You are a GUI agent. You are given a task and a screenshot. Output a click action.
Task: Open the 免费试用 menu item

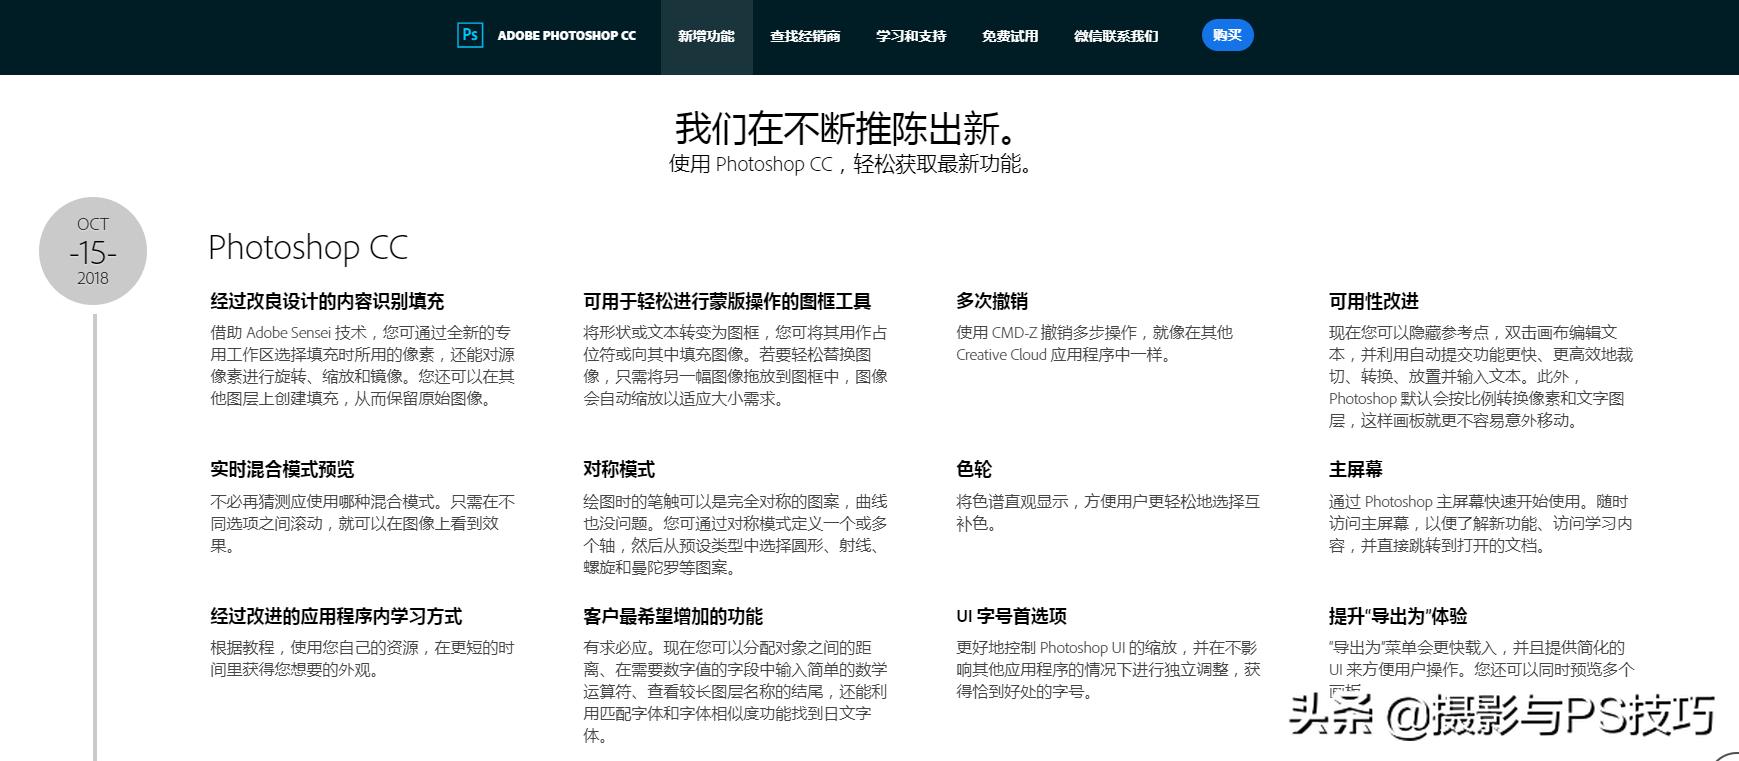(x=1010, y=36)
